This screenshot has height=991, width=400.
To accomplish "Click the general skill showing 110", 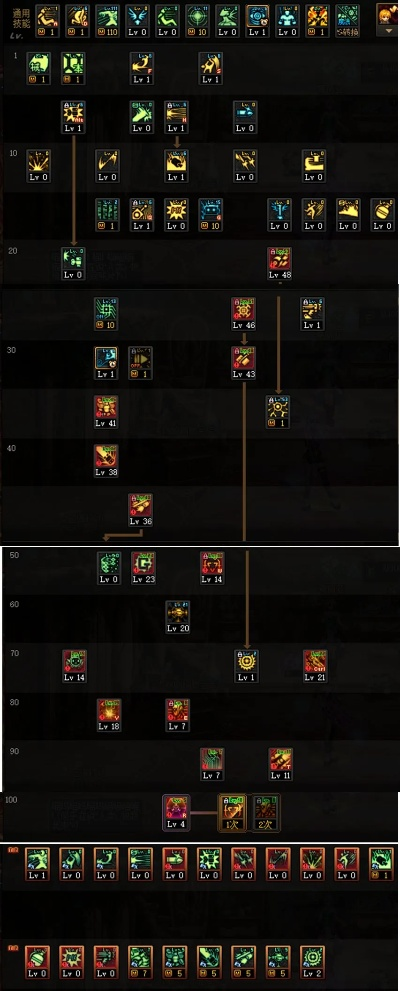I will [x=107, y=16].
